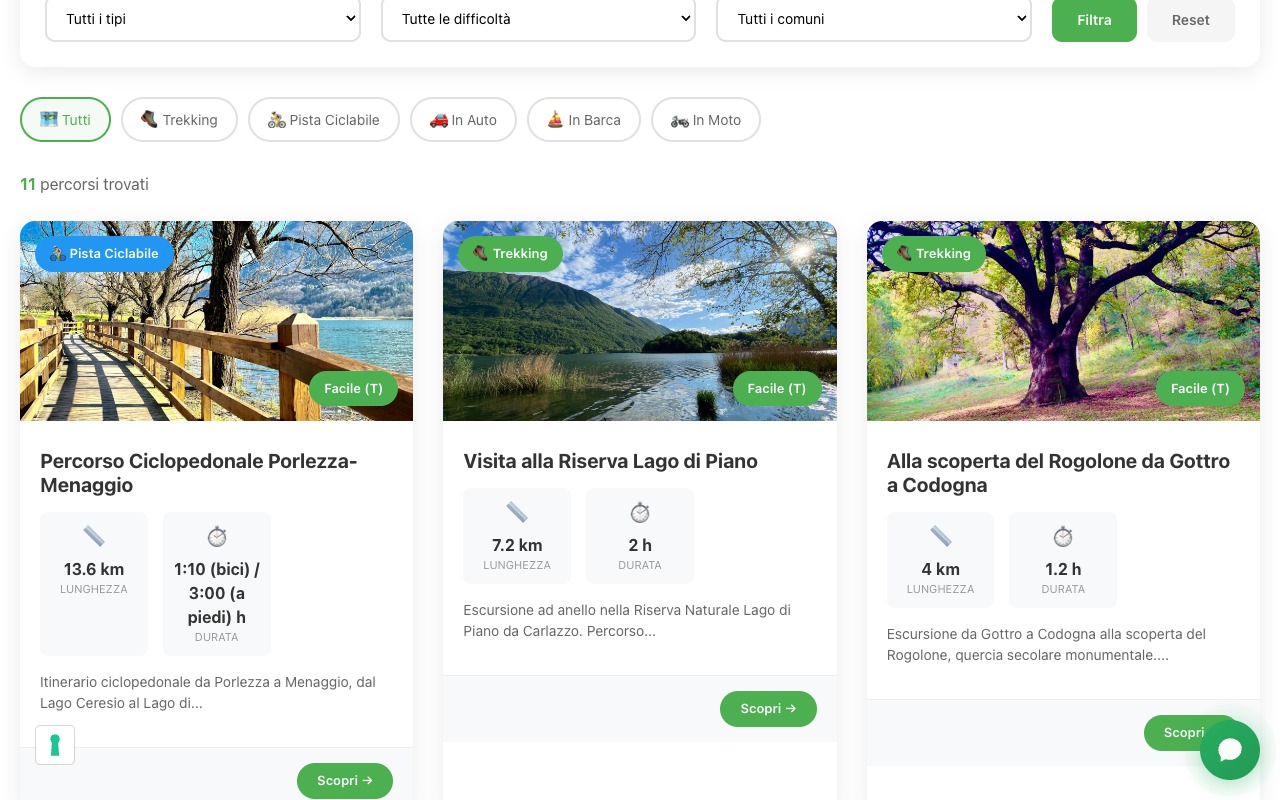Image resolution: width=1280 pixels, height=800 pixels.
Task: Open the chat bubble widget
Action: pos(1229,750)
